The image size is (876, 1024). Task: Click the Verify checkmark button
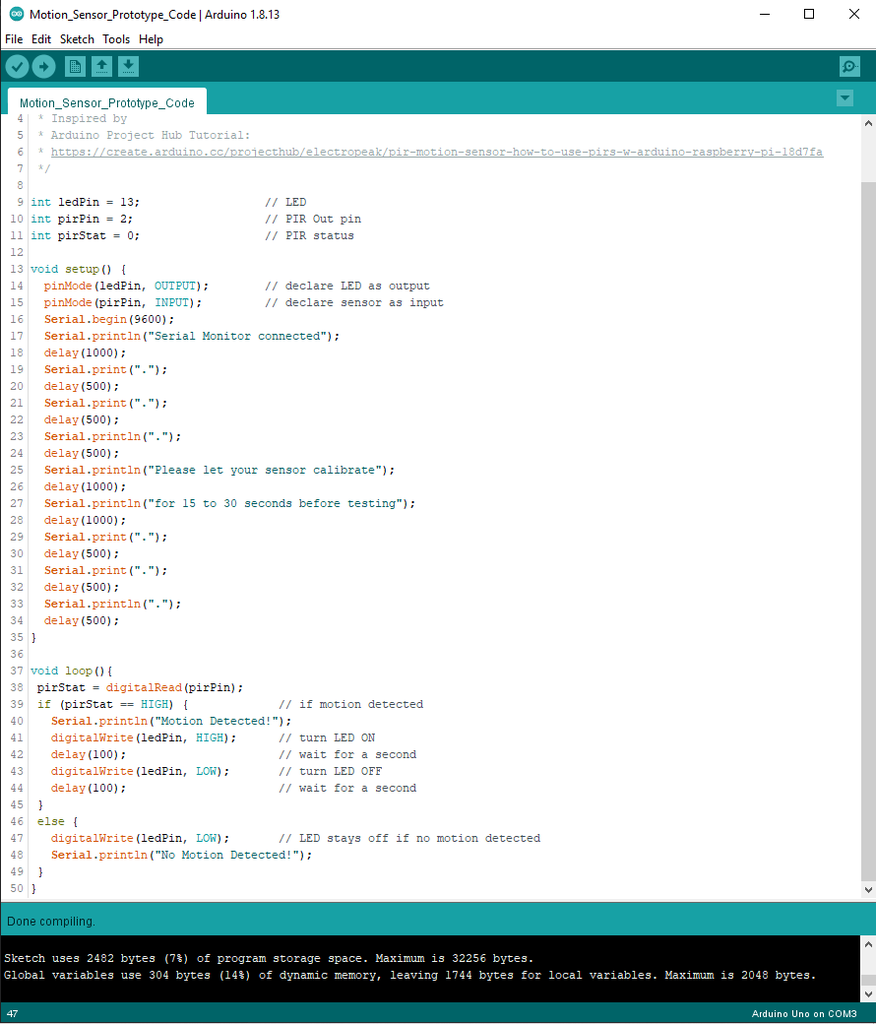click(x=18, y=67)
